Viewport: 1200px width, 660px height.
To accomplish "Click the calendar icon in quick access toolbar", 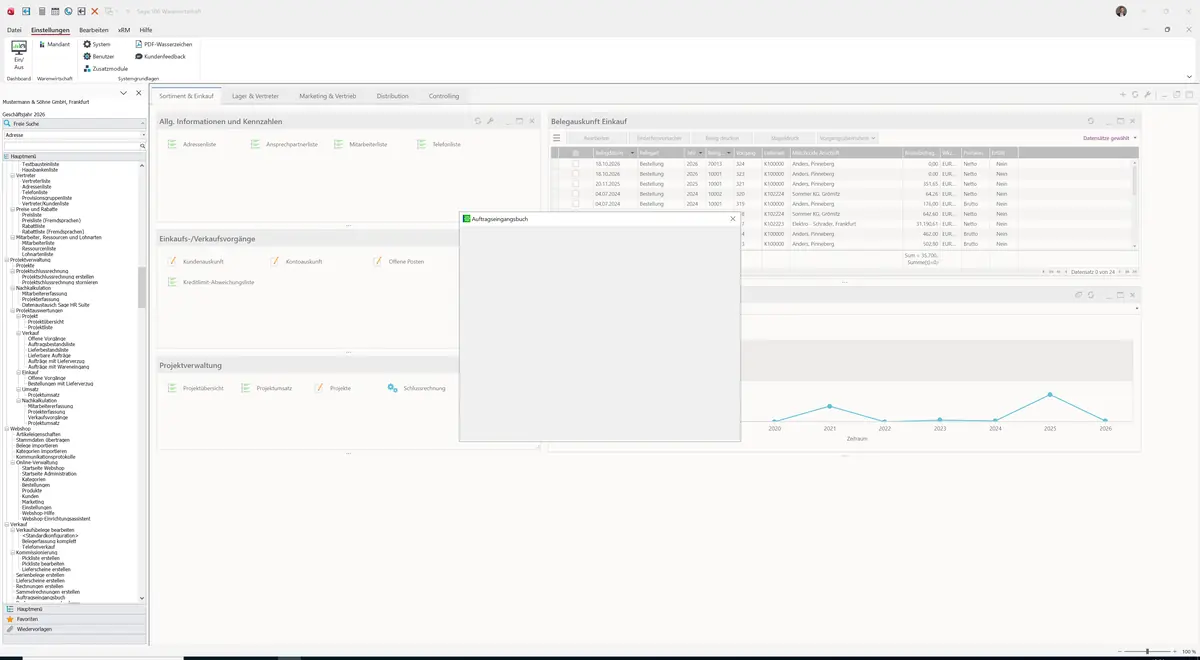I will click(x=55, y=11).
